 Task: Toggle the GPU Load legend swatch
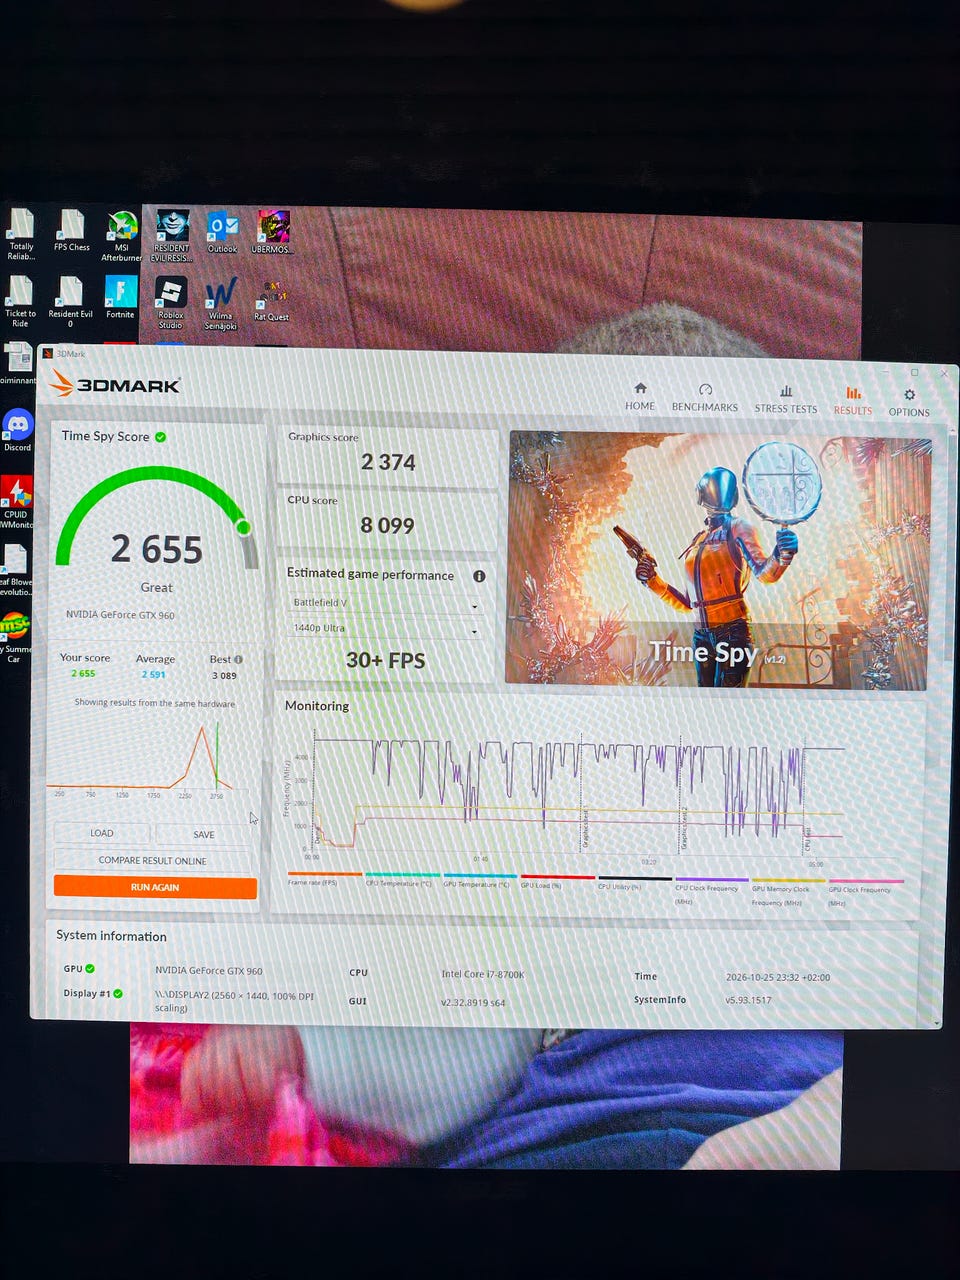557,876
